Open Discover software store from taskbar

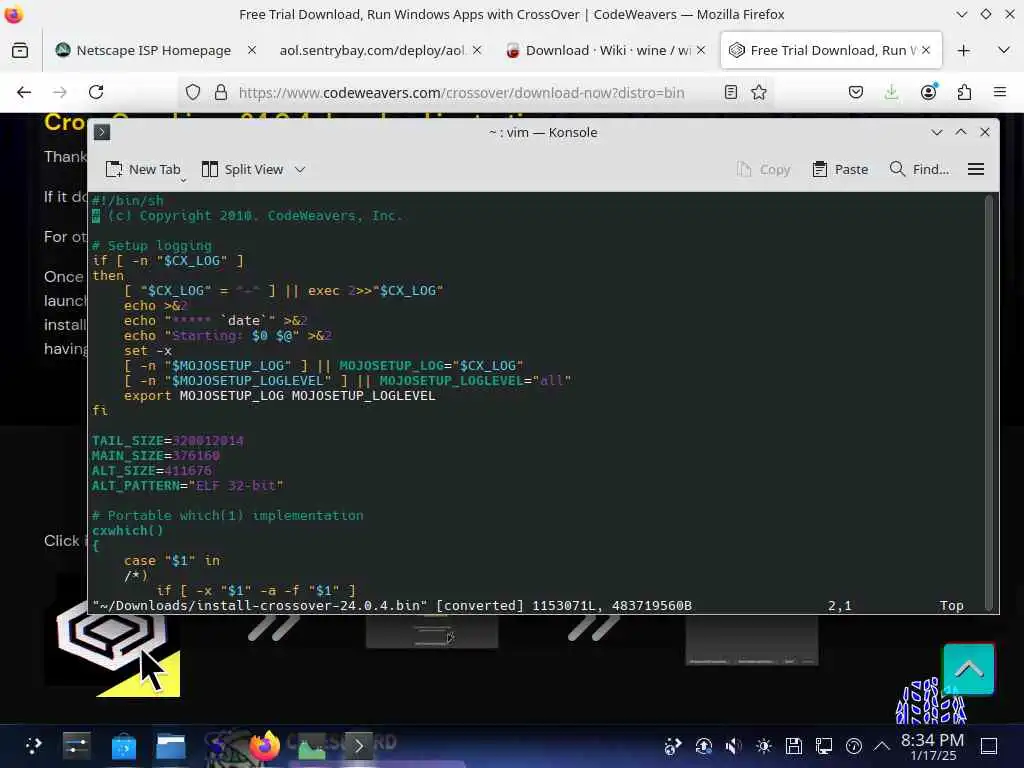[x=123, y=746]
